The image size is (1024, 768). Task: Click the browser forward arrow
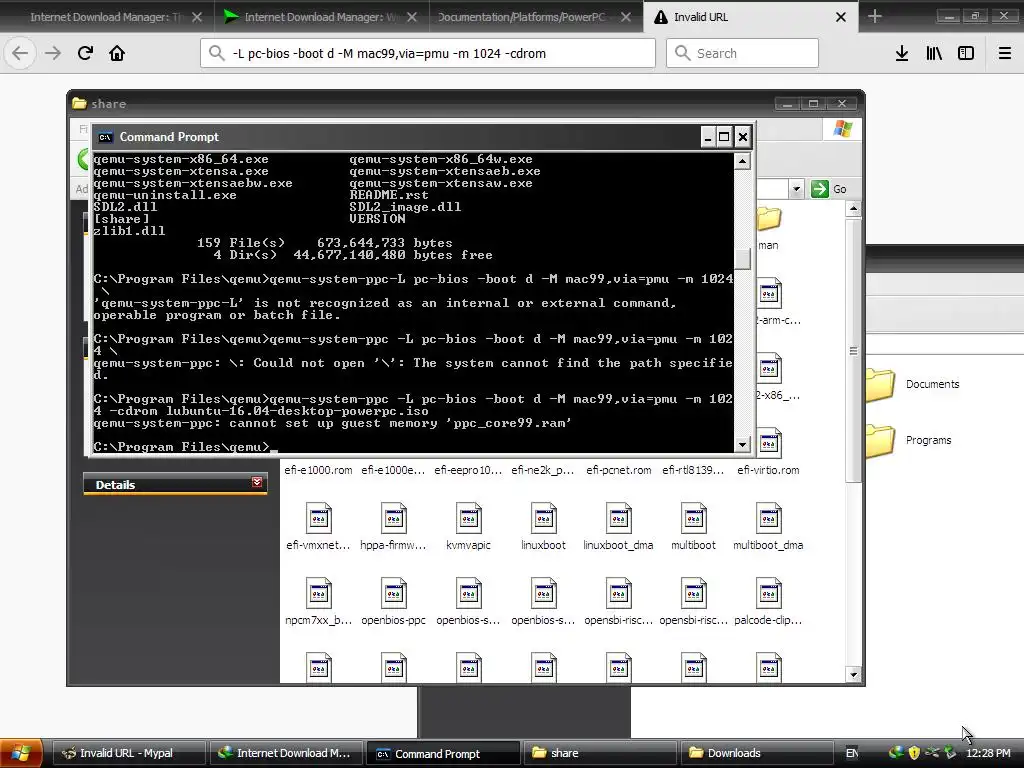click(x=53, y=53)
